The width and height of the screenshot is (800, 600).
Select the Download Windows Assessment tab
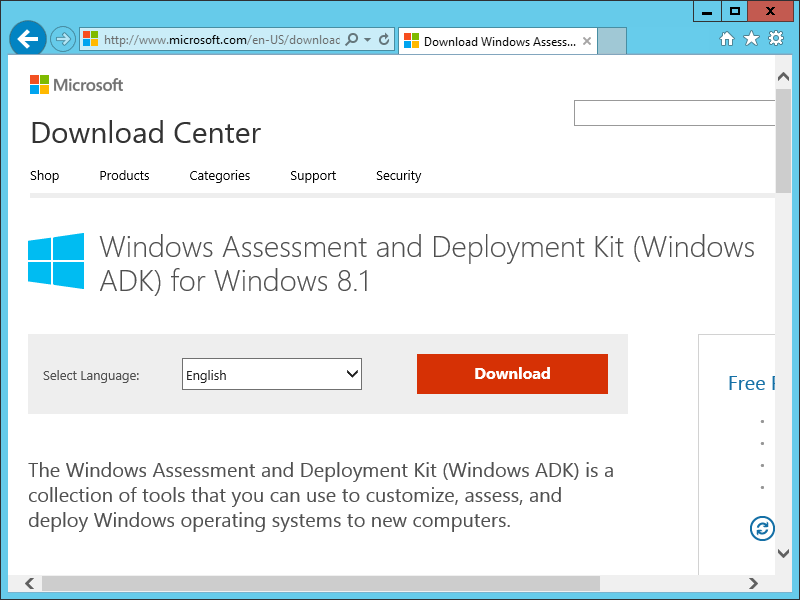click(x=490, y=42)
